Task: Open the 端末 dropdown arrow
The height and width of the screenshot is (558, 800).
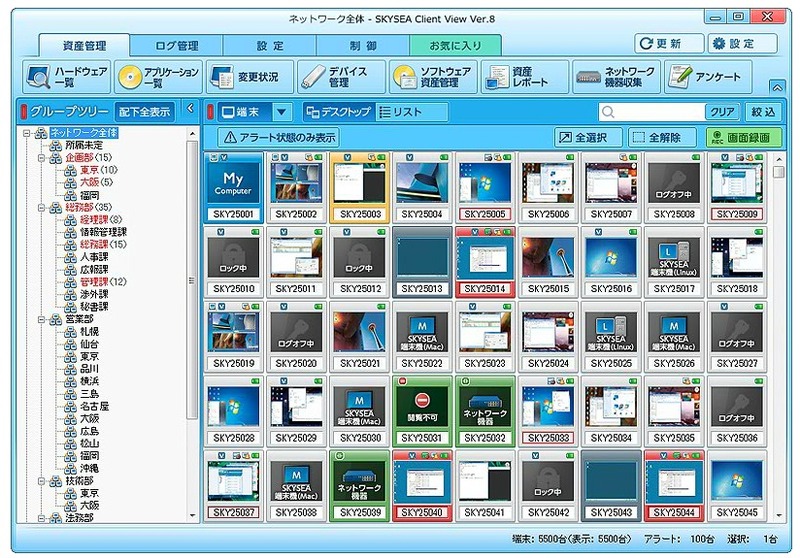Action: (x=282, y=112)
